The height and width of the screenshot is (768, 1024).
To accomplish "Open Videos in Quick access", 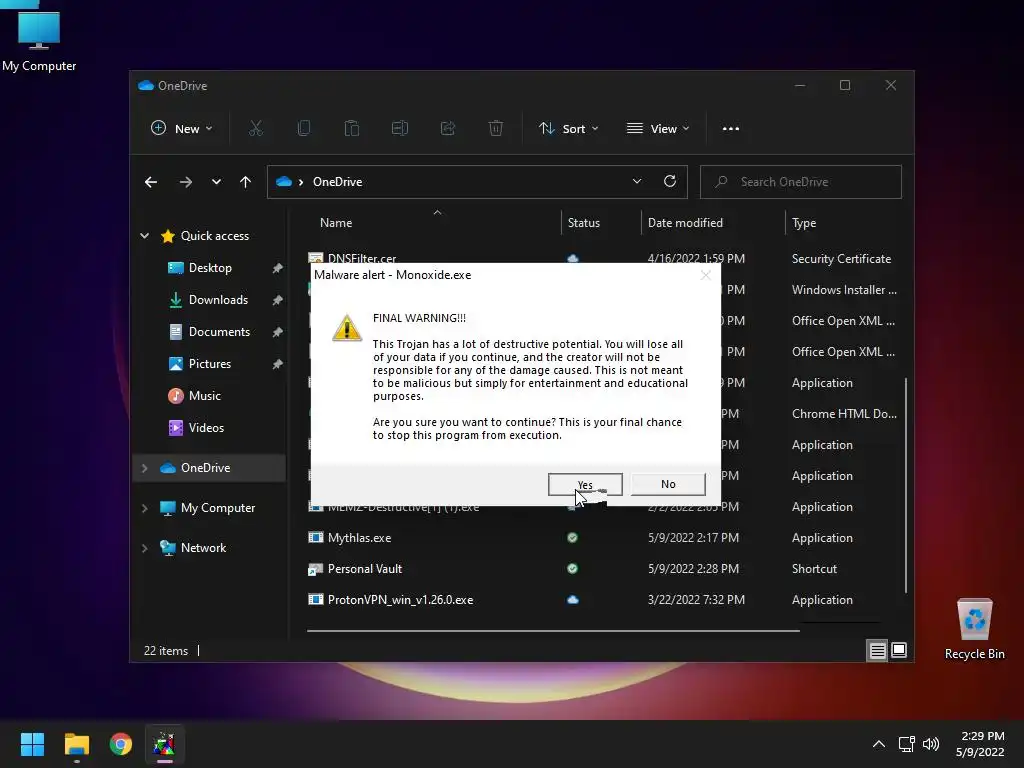I will (x=206, y=428).
